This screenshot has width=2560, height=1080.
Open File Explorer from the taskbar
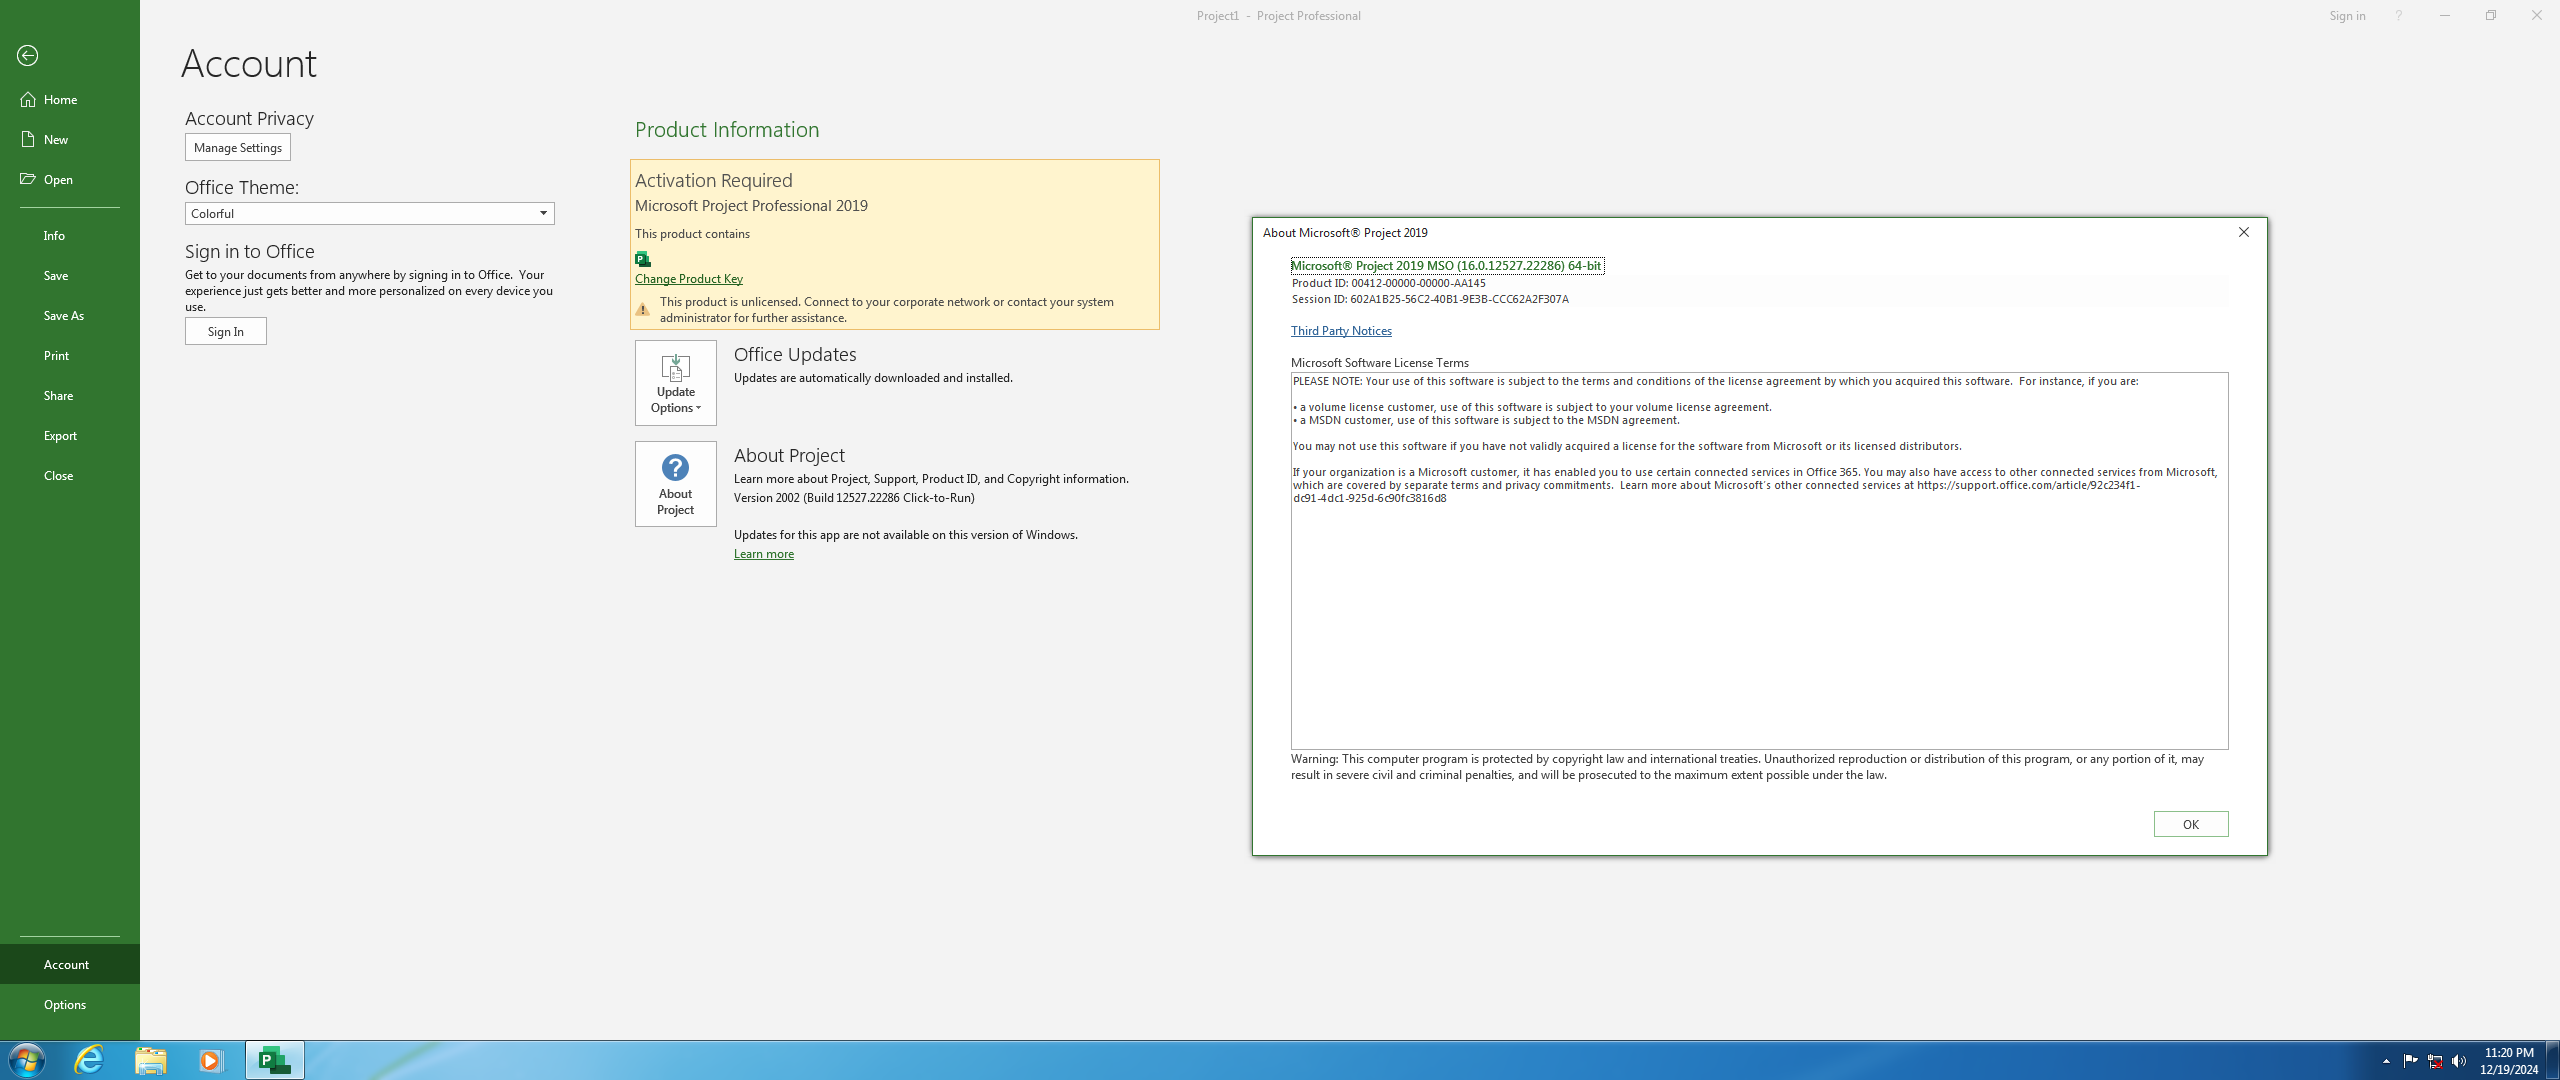pos(151,1060)
